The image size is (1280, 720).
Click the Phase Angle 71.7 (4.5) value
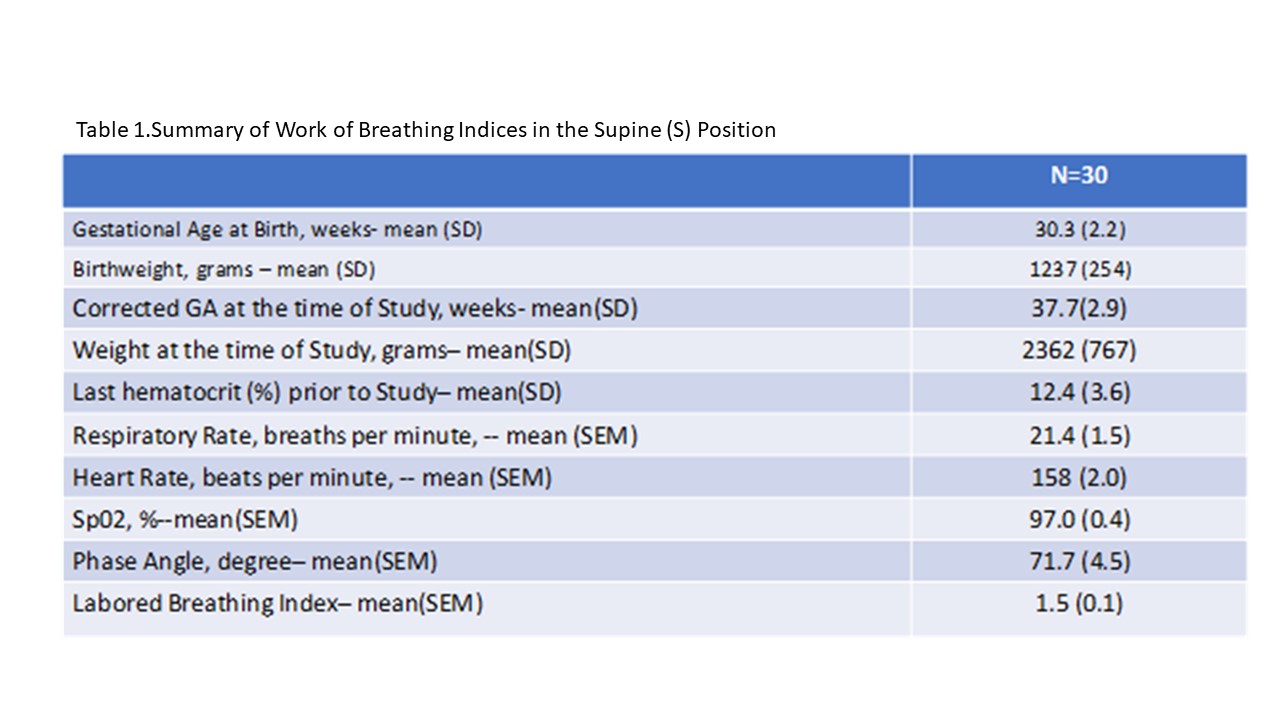coord(1079,562)
